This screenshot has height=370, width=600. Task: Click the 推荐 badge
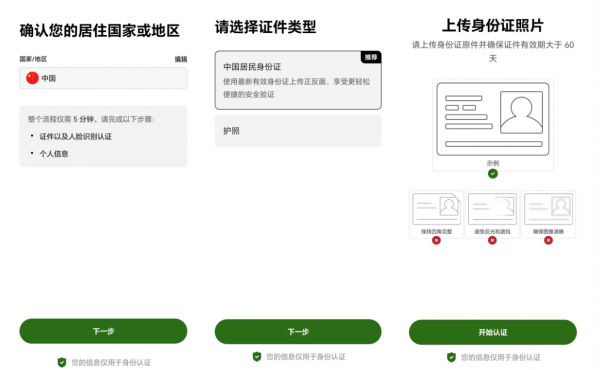[x=371, y=57]
